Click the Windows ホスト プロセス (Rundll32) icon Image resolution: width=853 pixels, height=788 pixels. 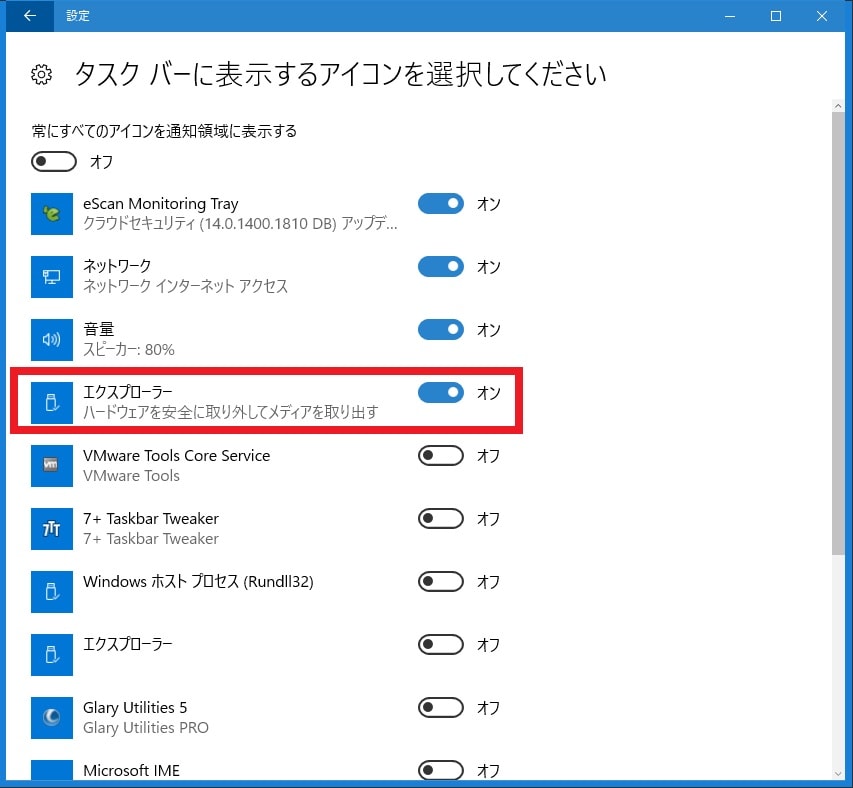(52, 592)
